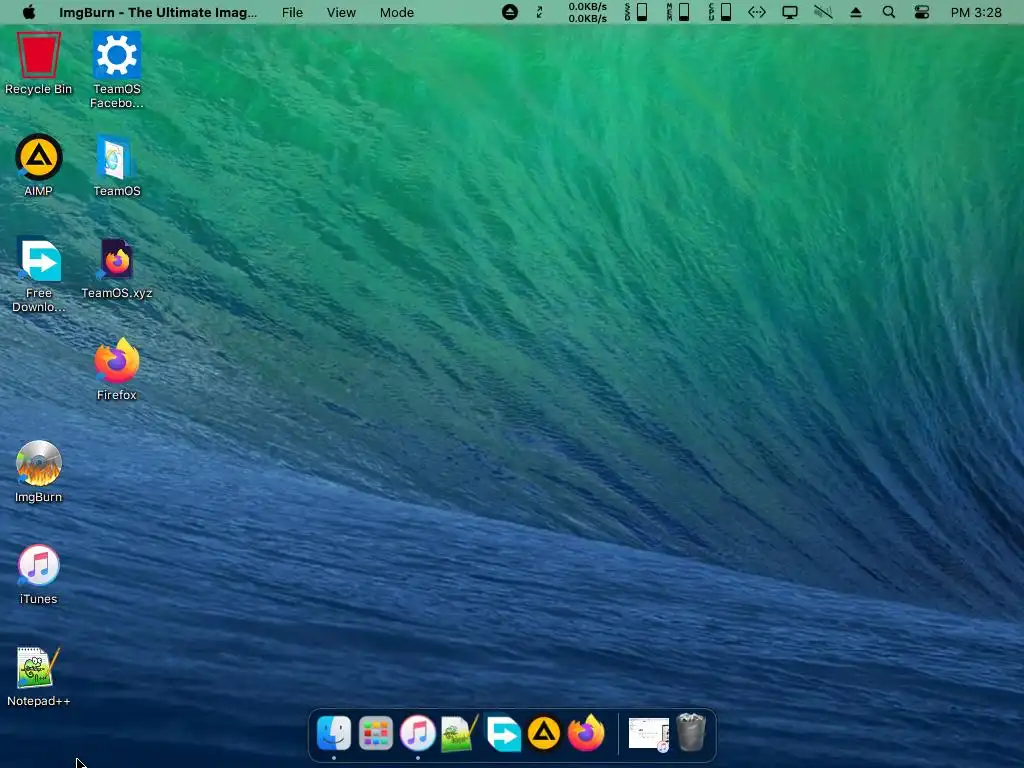The width and height of the screenshot is (1024, 768).
Task: Click the network connection arrows icon
Action: coord(756,12)
